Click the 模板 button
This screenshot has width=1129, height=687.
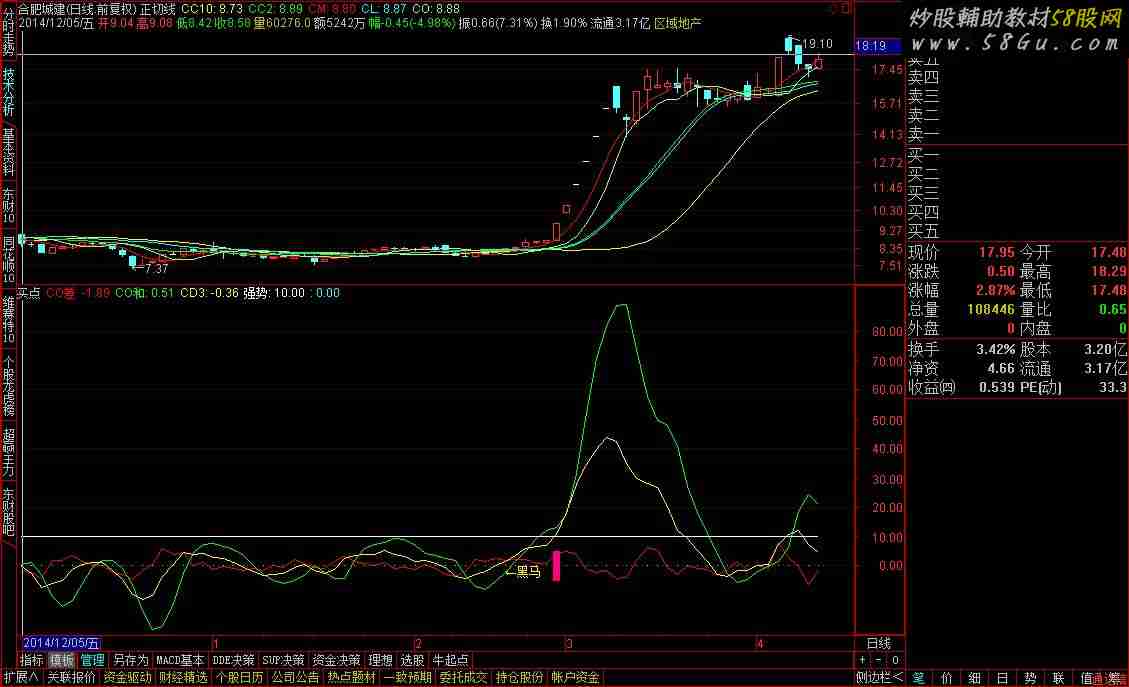(x=62, y=660)
